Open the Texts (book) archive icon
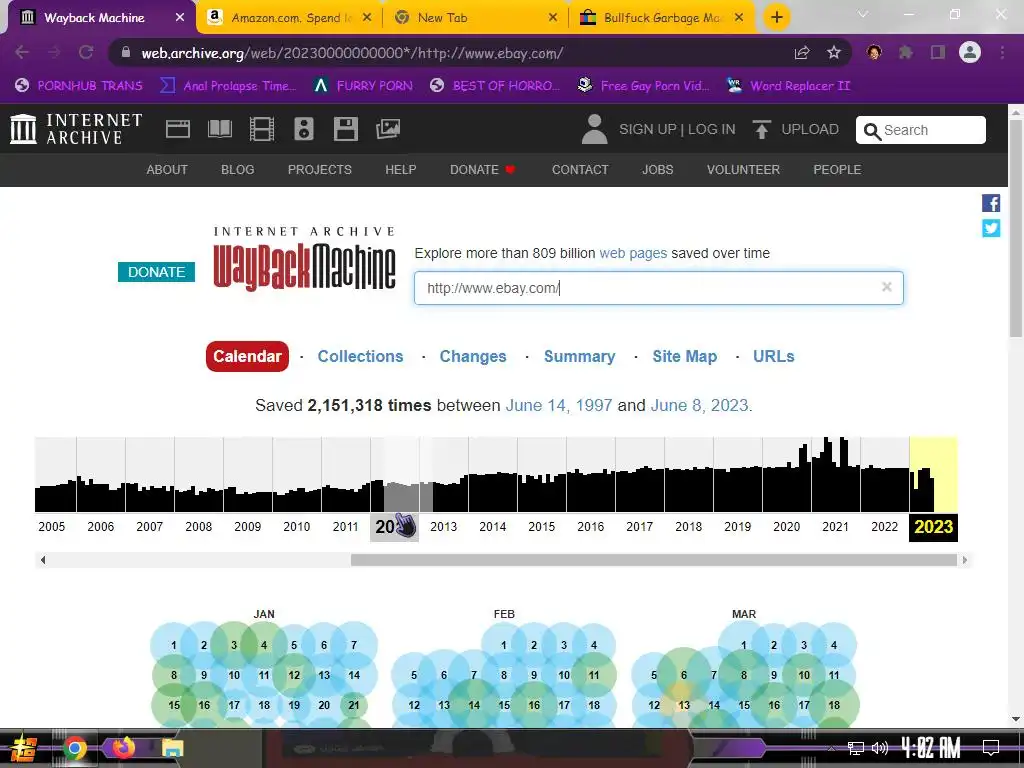Screen dimensions: 1024x768 (220, 129)
